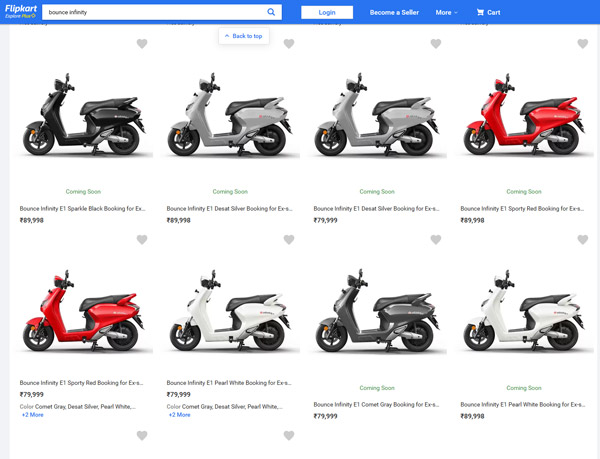Open Become a Seller menu item
This screenshot has width=600, height=459.
click(394, 12)
